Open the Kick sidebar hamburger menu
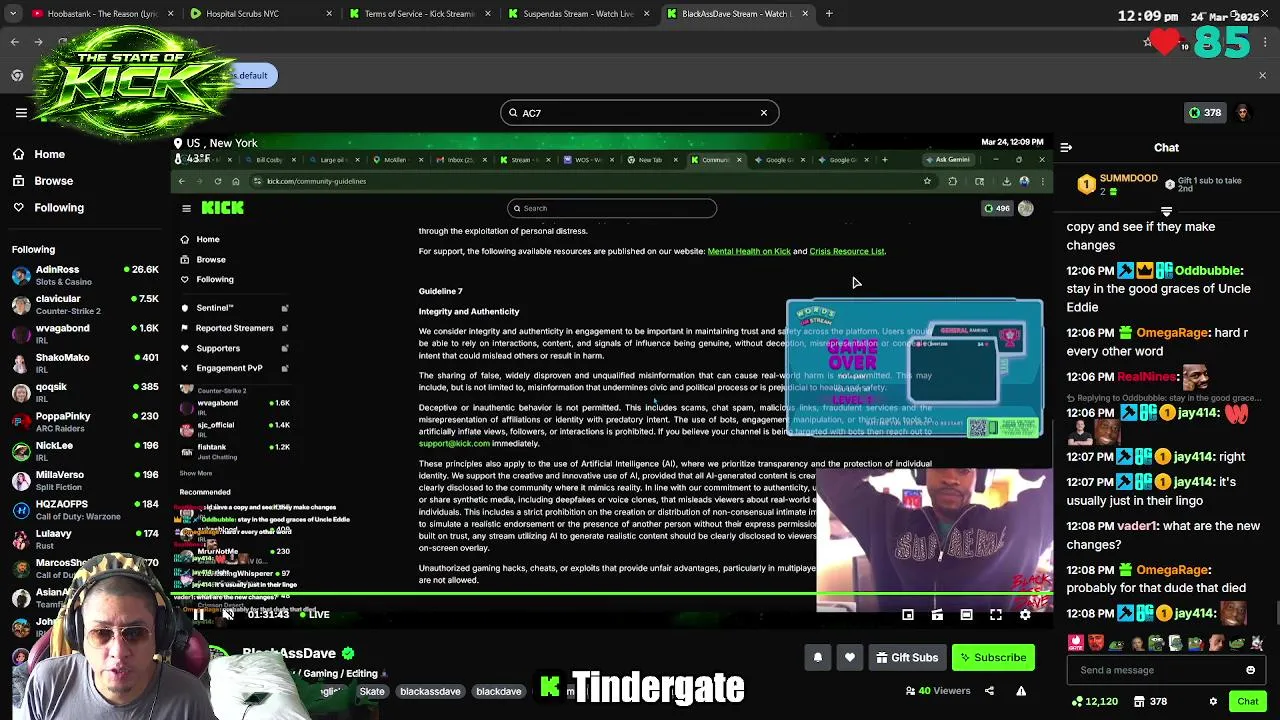 point(21,113)
